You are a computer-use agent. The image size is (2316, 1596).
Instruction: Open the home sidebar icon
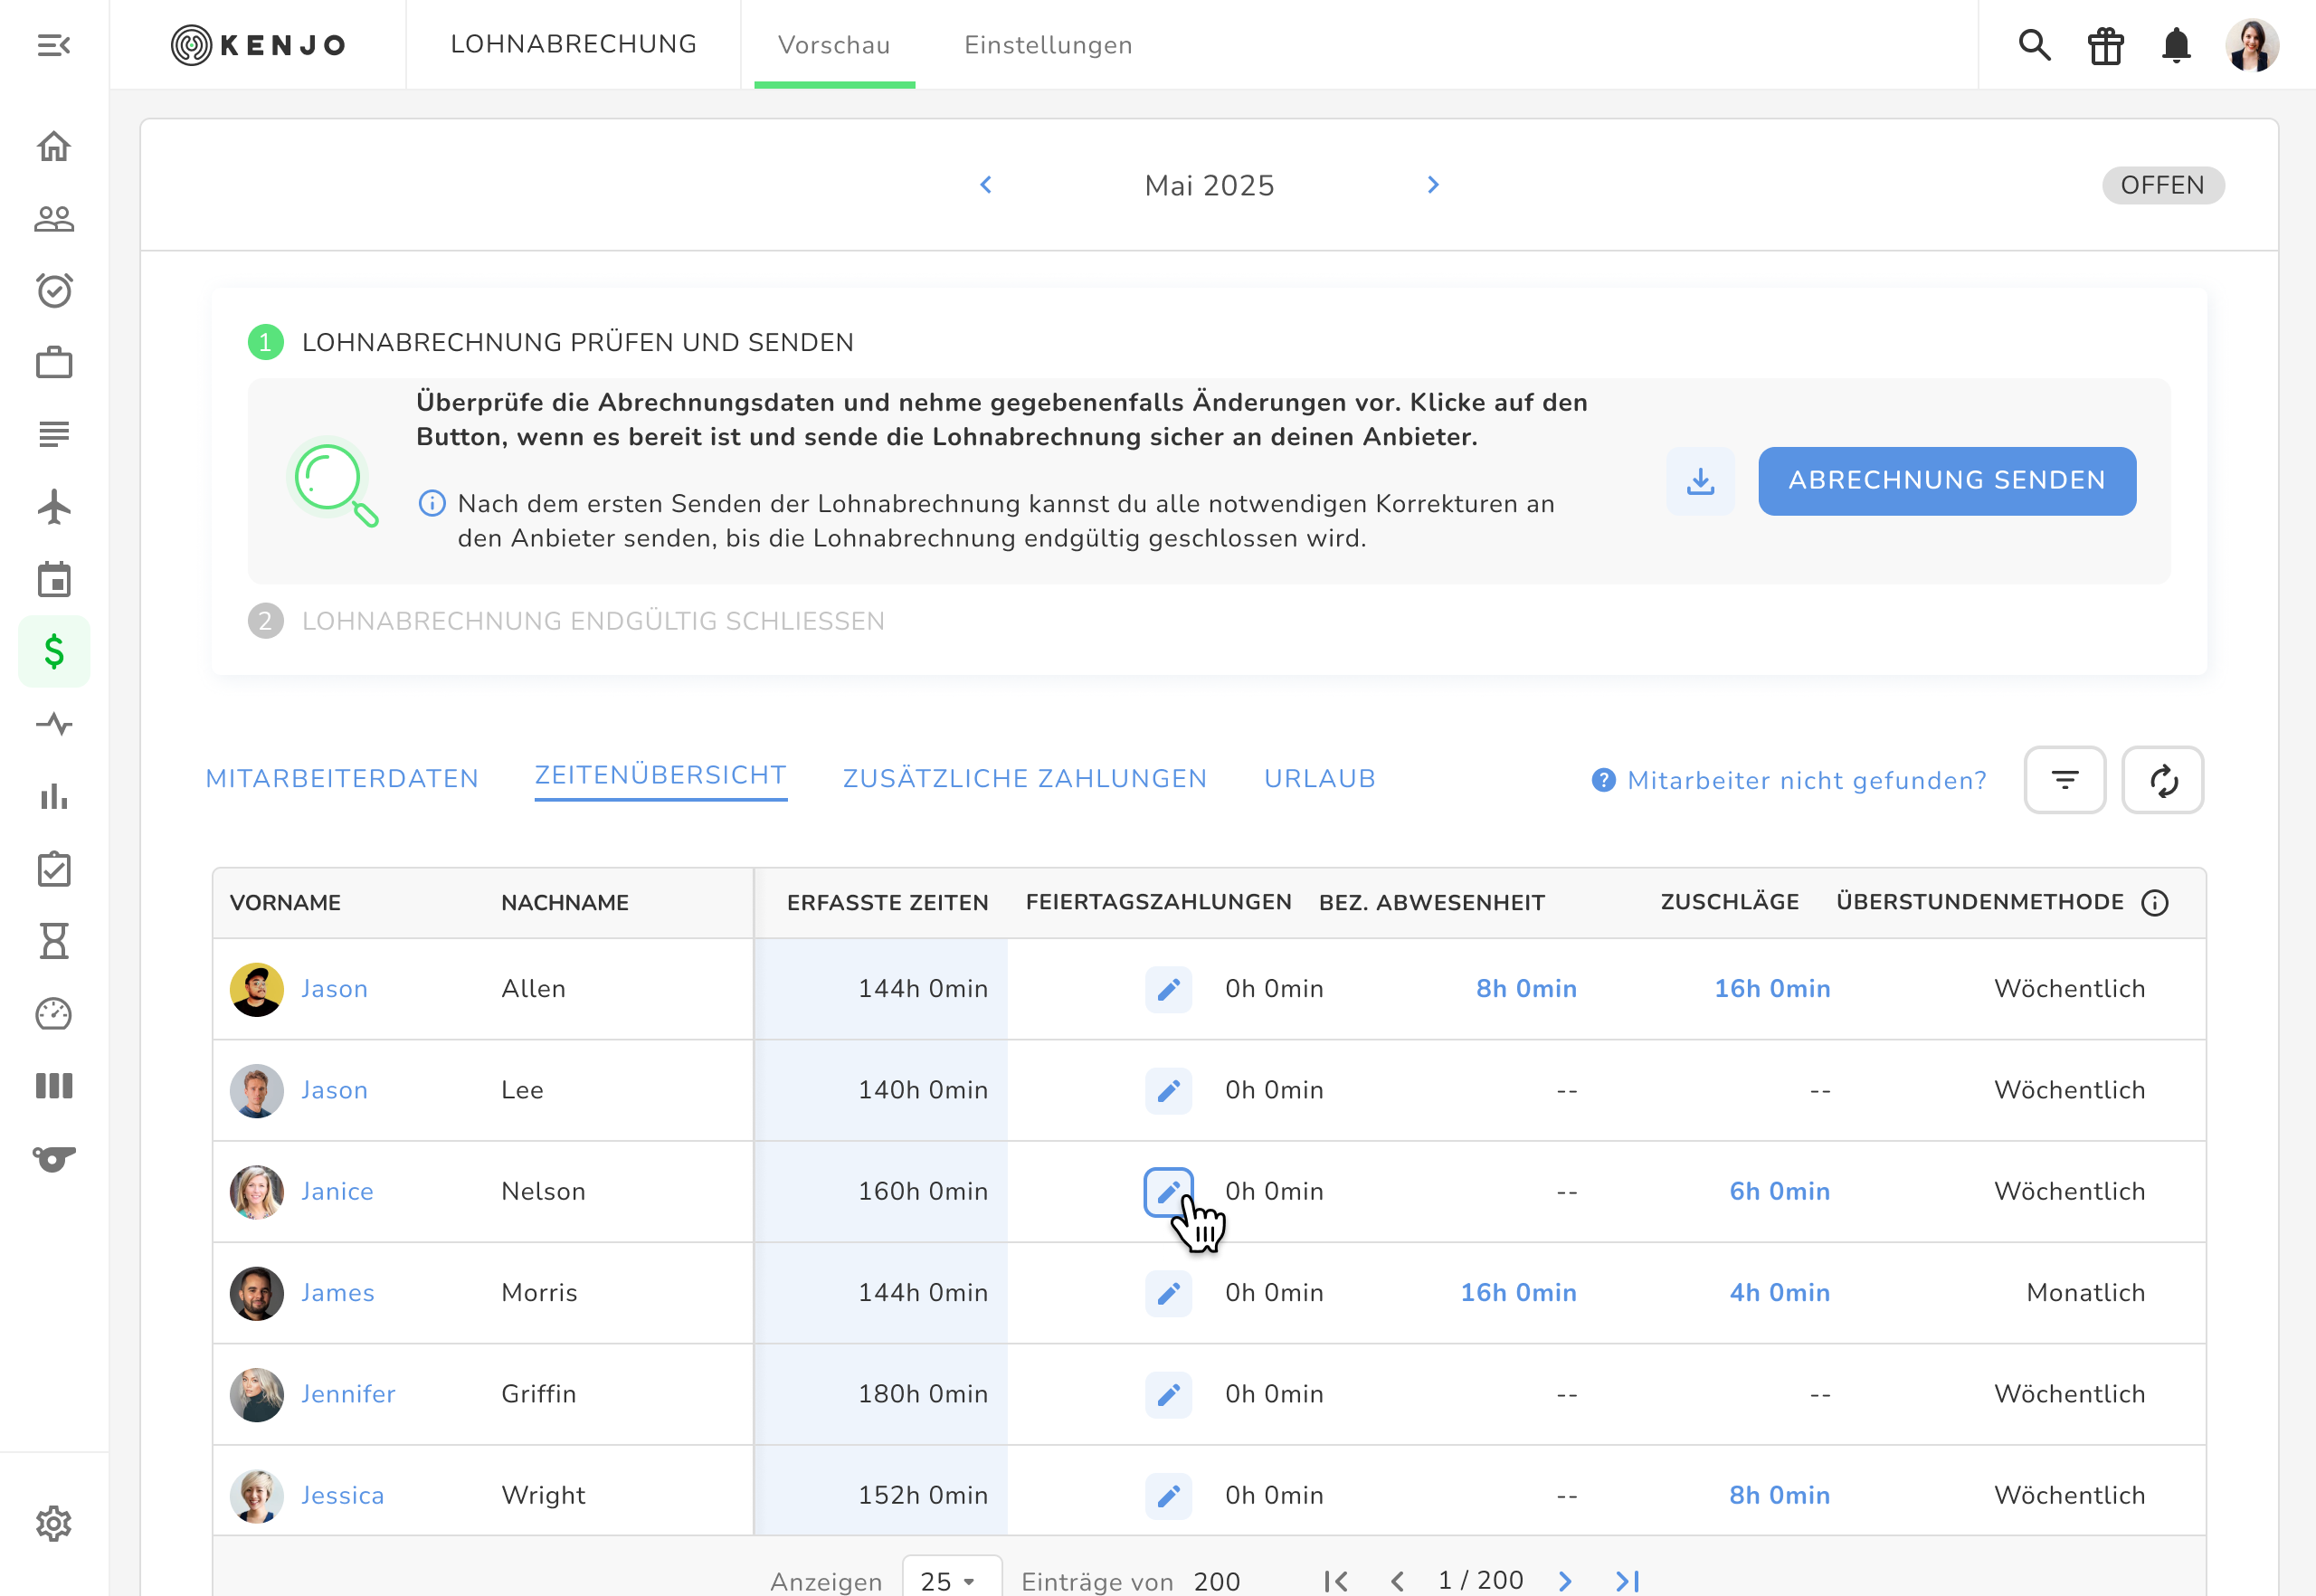click(54, 147)
